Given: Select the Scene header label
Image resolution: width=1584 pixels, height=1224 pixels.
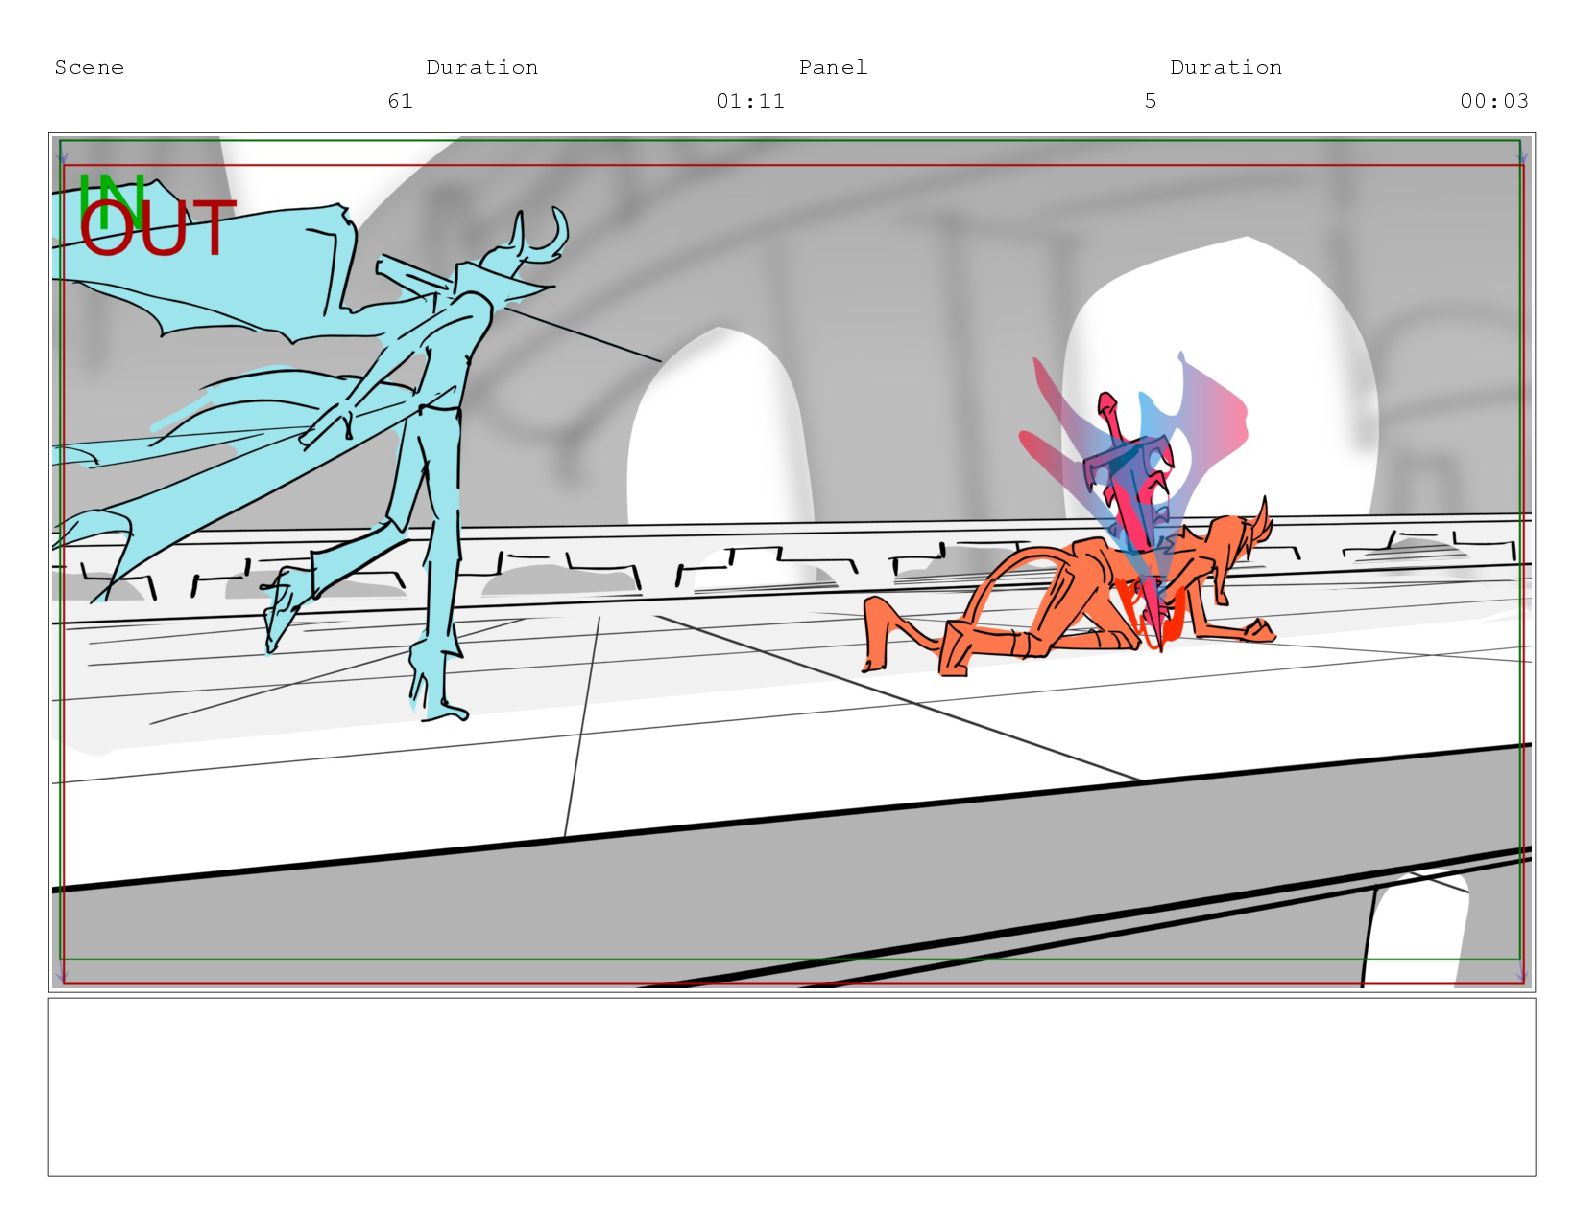Looking at the screenshot, I should (x=89, y=67).
